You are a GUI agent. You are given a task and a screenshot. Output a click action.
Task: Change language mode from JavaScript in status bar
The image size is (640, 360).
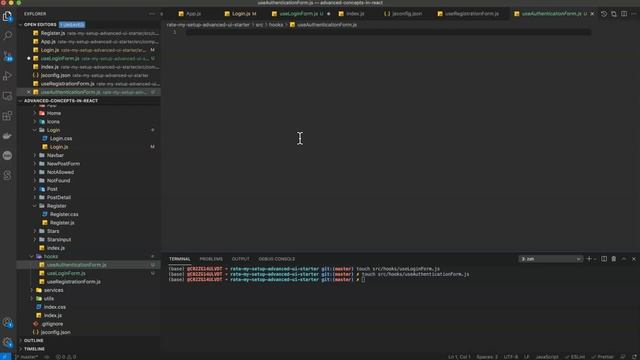tap(547, 357)
